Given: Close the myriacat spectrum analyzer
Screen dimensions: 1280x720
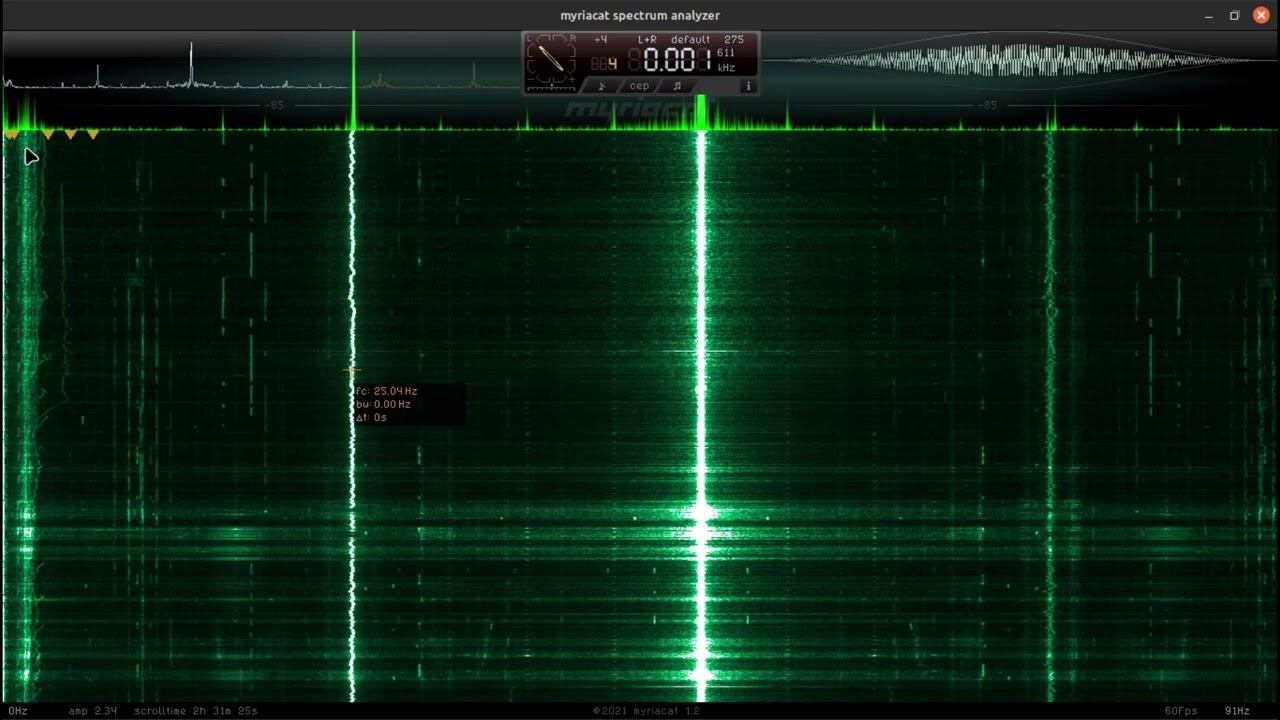Looking at the screenshot, I should [1261, 15].
